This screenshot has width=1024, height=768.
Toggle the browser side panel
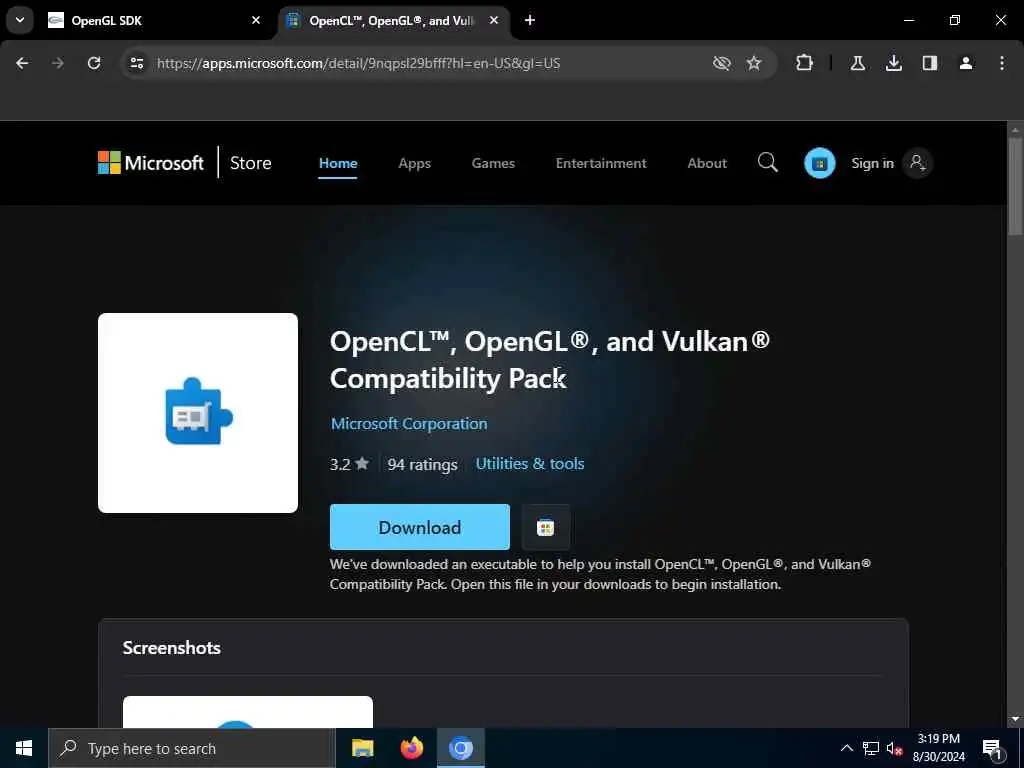930,63
